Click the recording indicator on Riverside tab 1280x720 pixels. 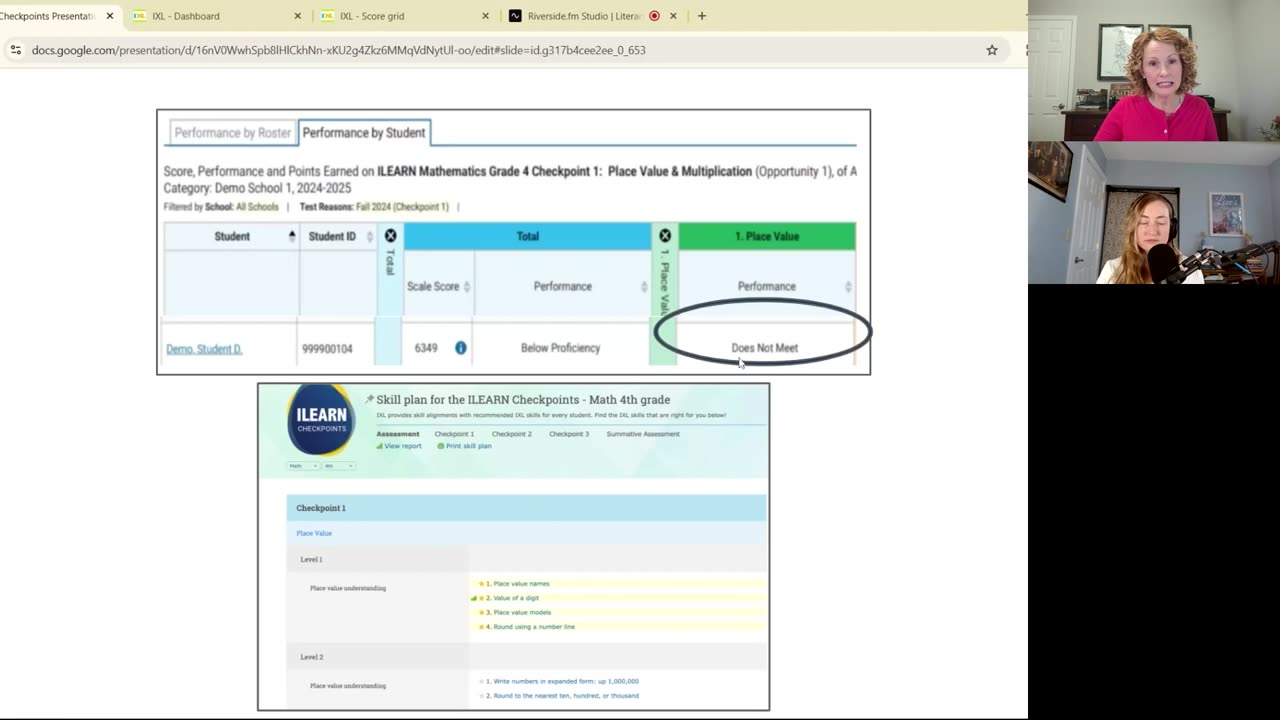[654, 16]
